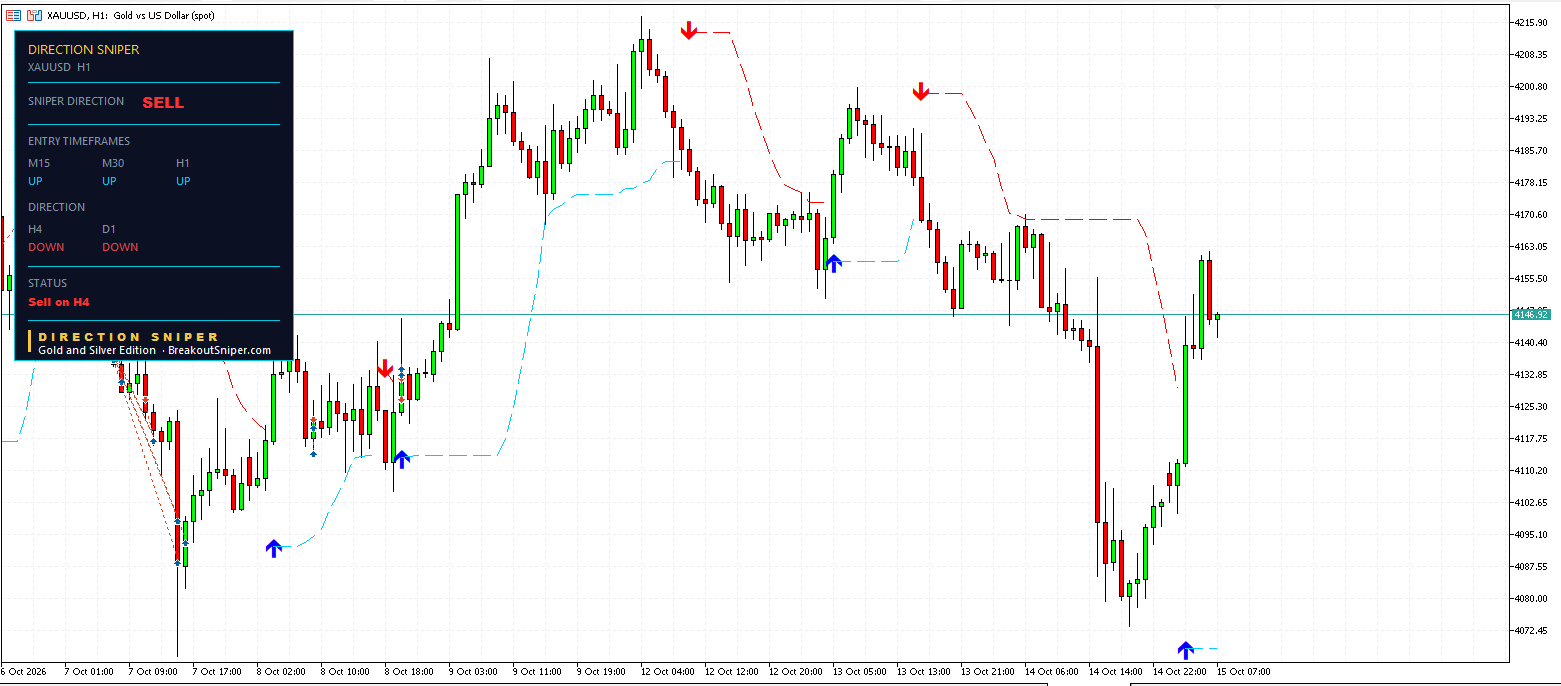
Task: Click the 4185.70 price scale label
Action: pyautogui.click(x=1531, y=150)
